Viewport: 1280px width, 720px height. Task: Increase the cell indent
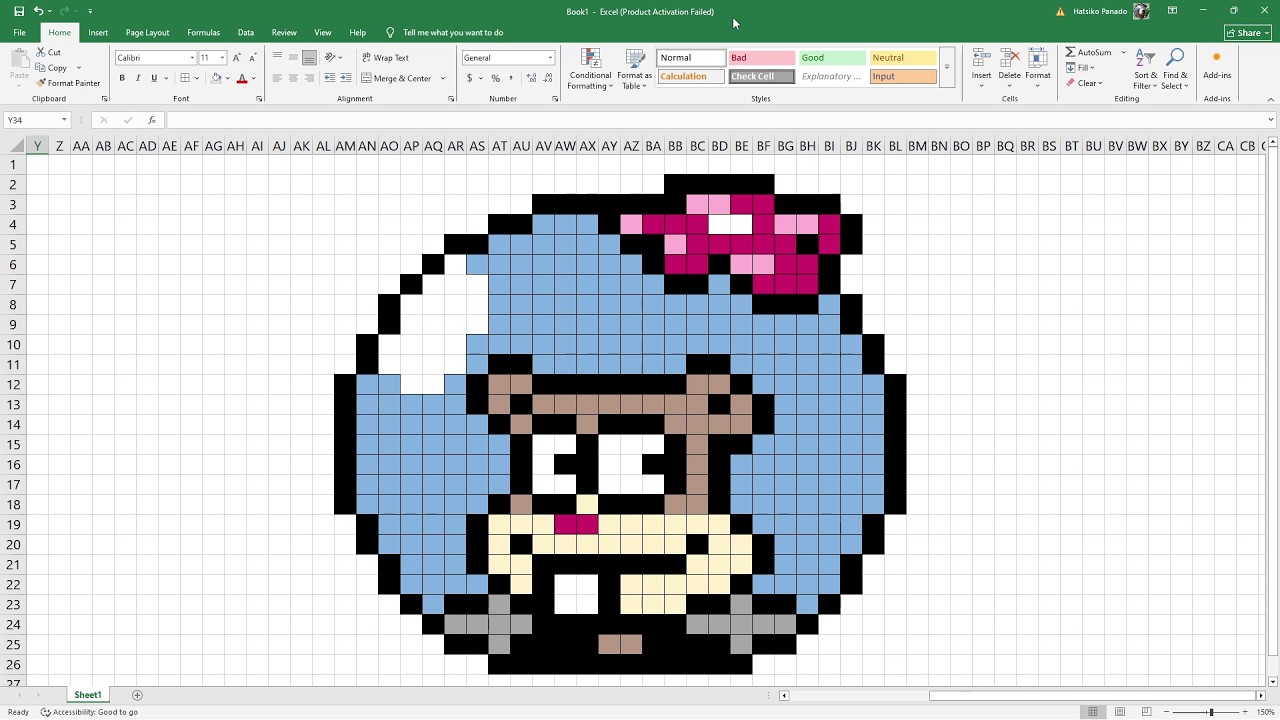click(345, 78)
